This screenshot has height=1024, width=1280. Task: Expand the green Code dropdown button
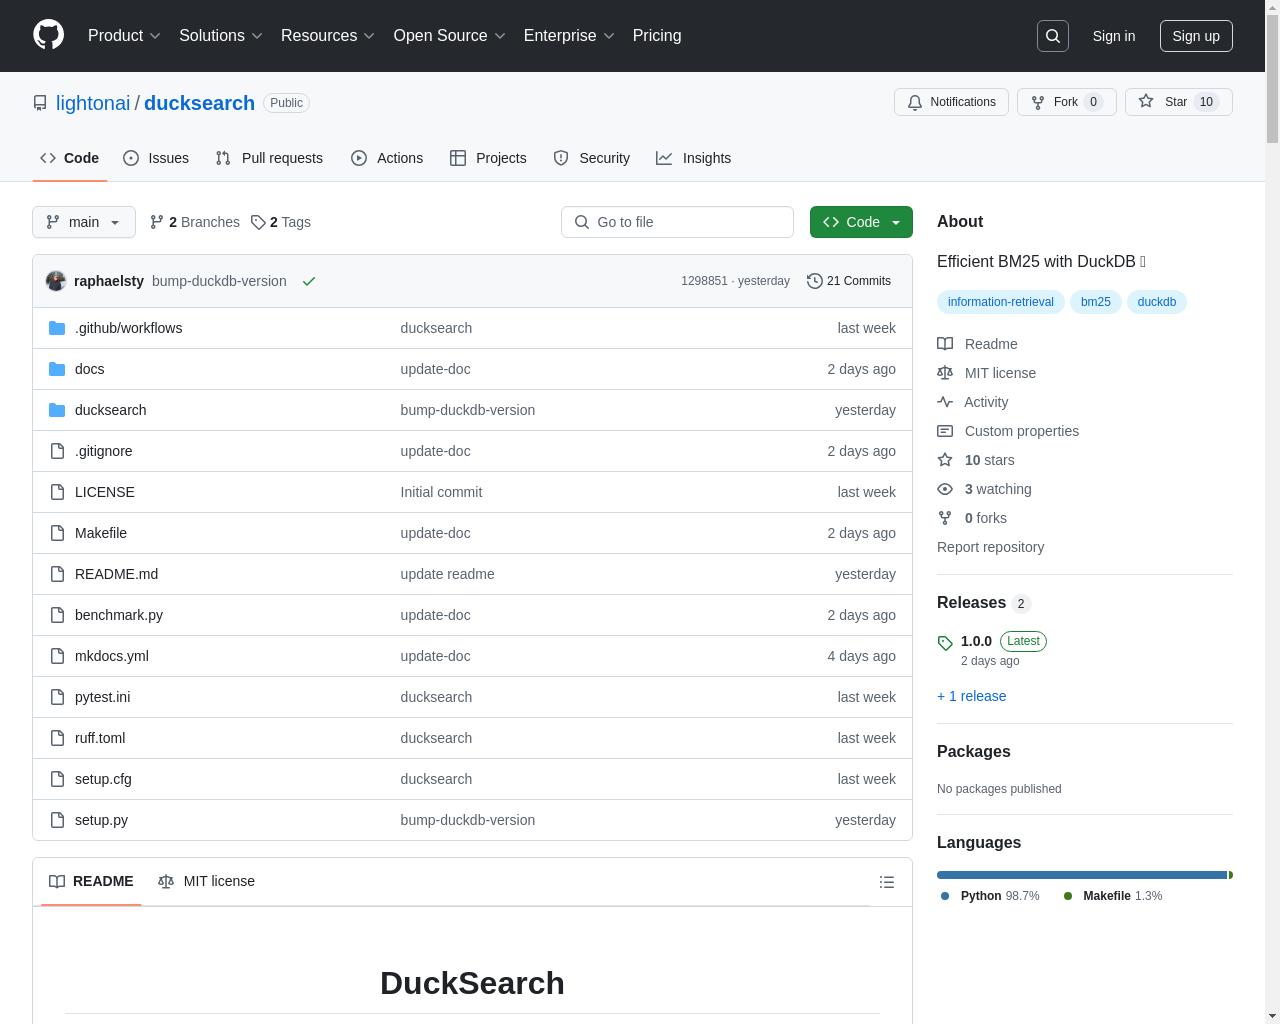(861, 222)
